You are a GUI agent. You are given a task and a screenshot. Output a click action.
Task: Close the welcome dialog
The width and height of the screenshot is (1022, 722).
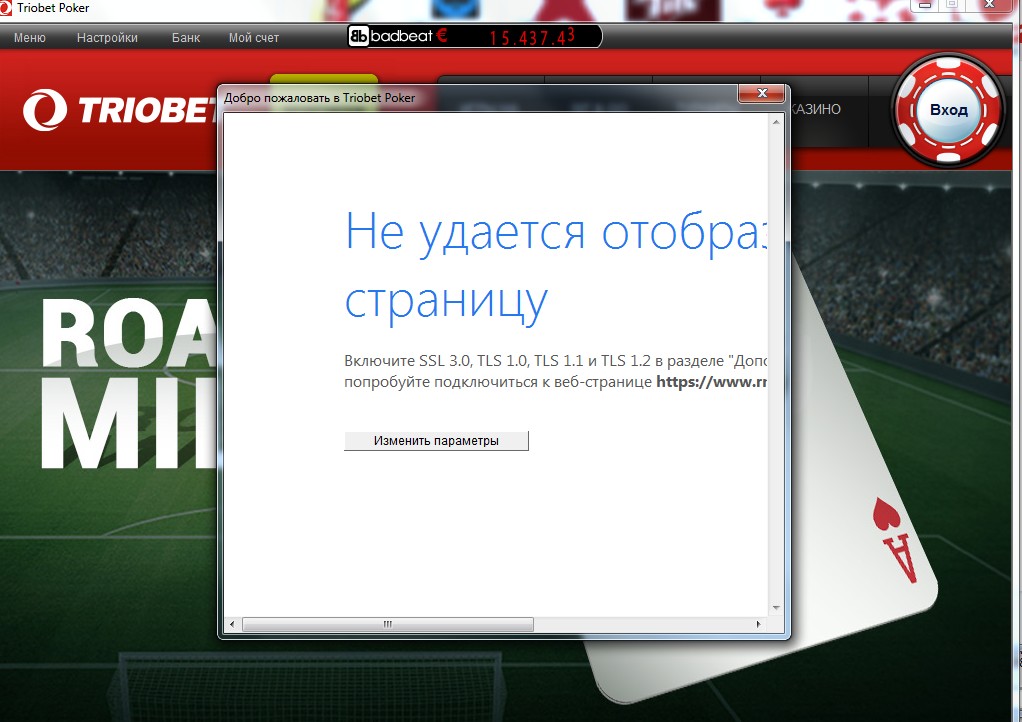(x=761, y=93)
